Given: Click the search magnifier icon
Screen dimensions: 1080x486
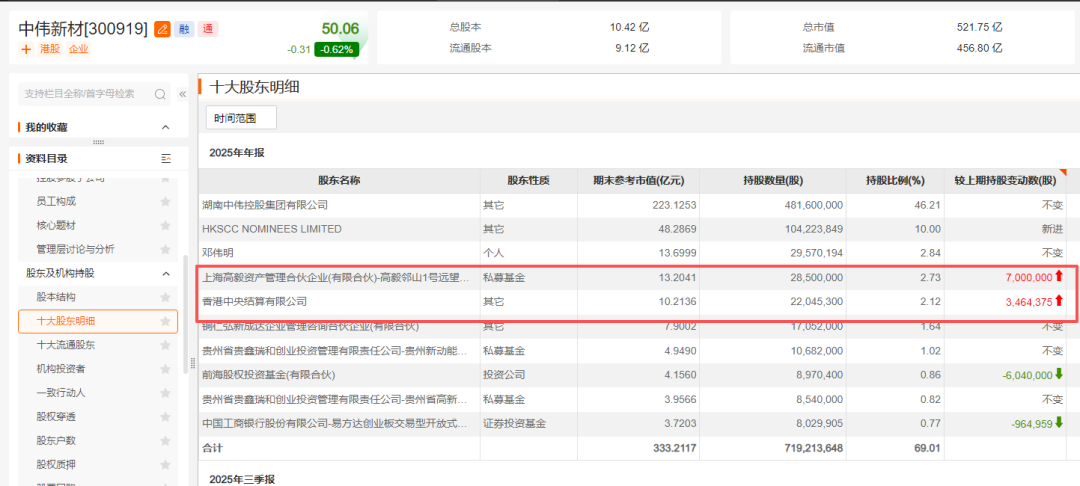Looking at the screenshot, I should (x=160, y=94).
